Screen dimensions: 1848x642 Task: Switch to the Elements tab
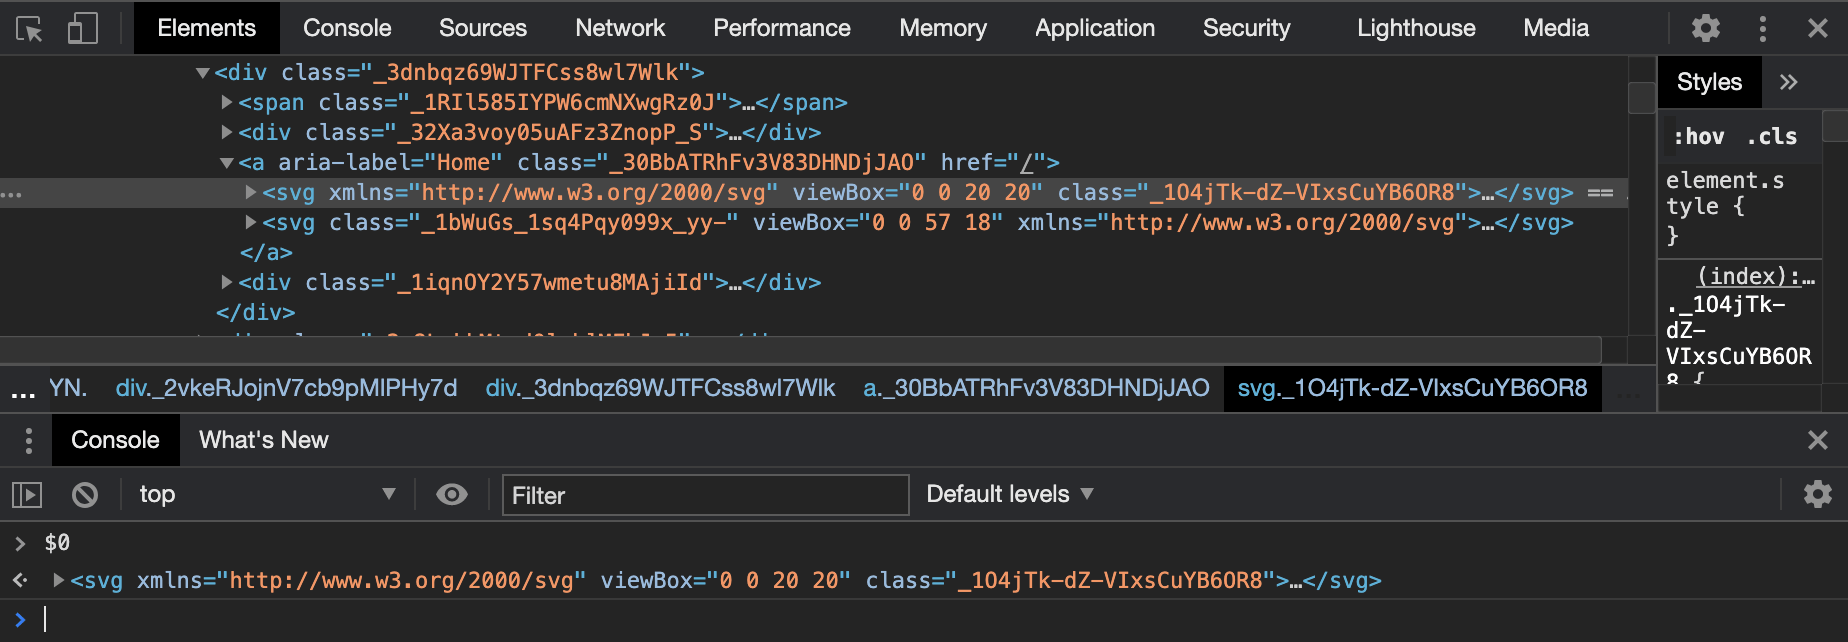(x=207, y=28)
